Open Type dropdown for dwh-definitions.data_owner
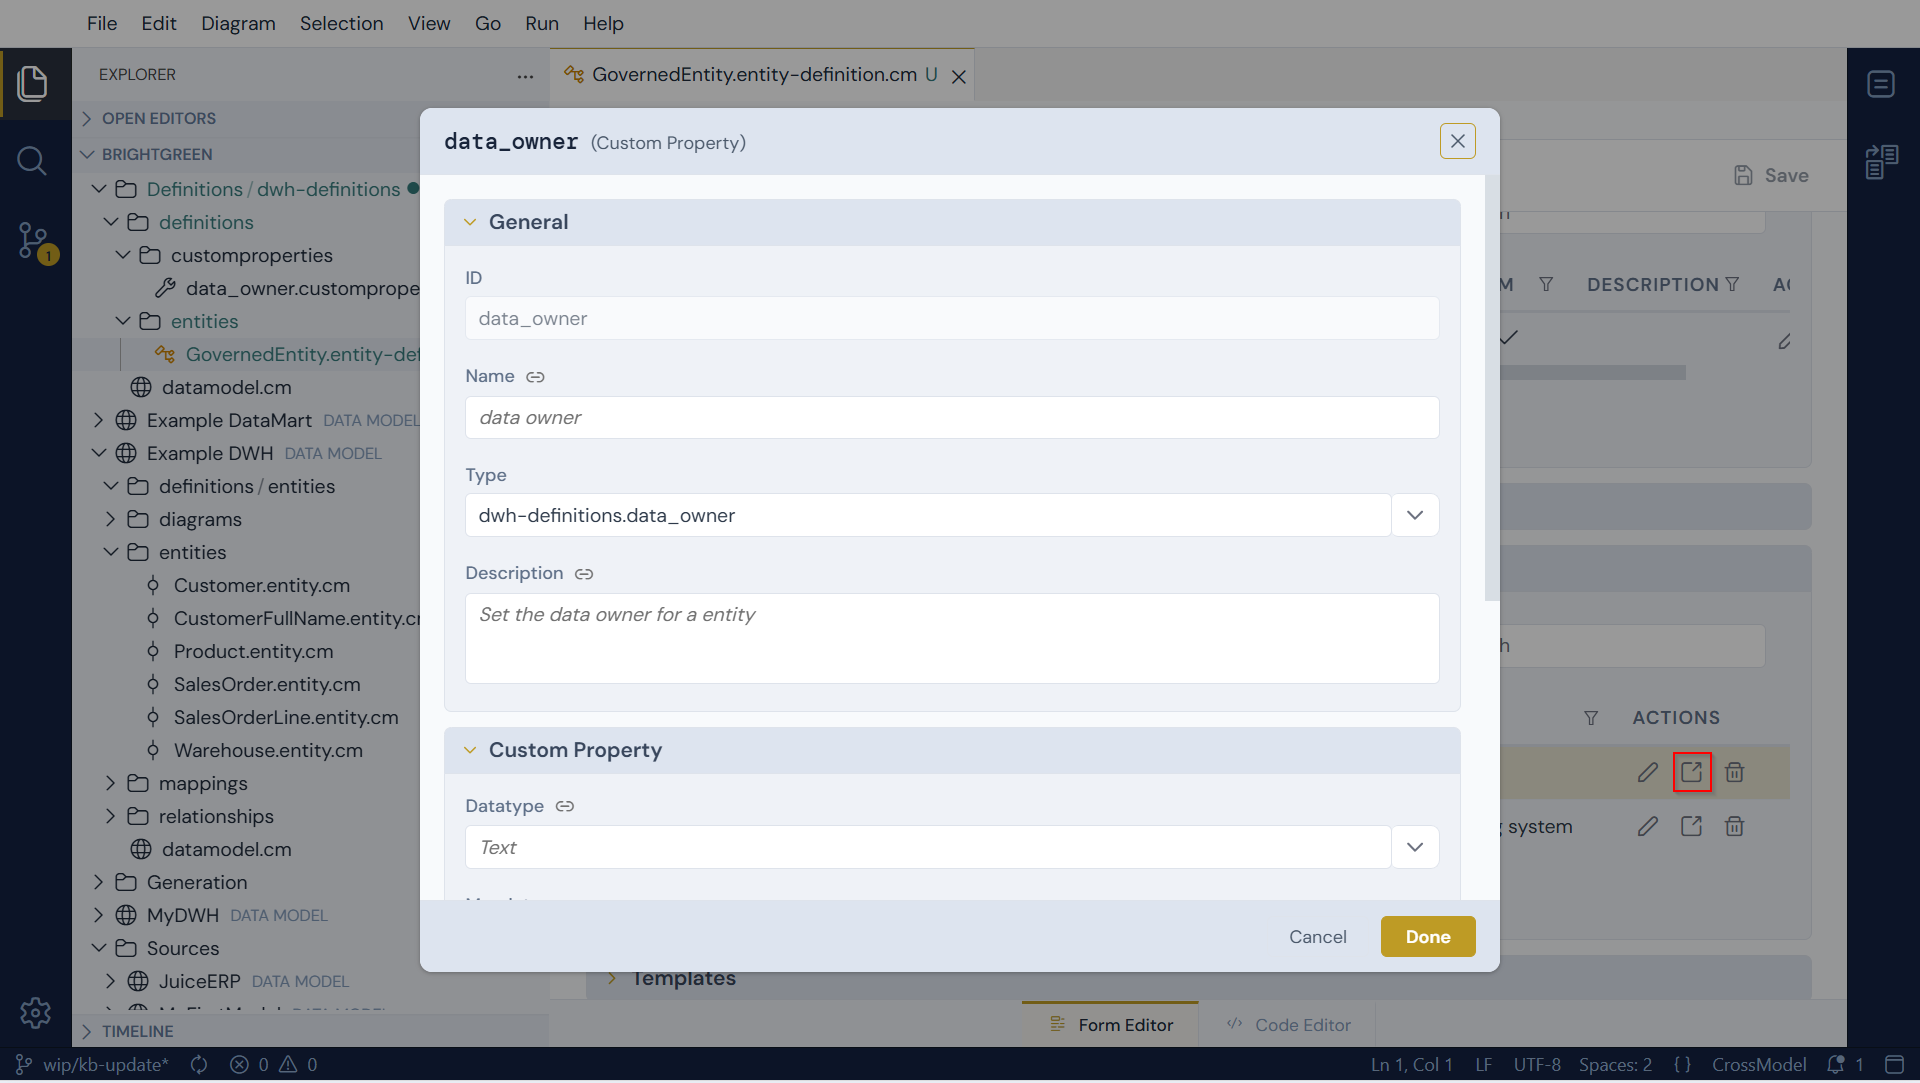Image resolution: width=1920 pixels, height=1083 pixels. pos(1415,515)
